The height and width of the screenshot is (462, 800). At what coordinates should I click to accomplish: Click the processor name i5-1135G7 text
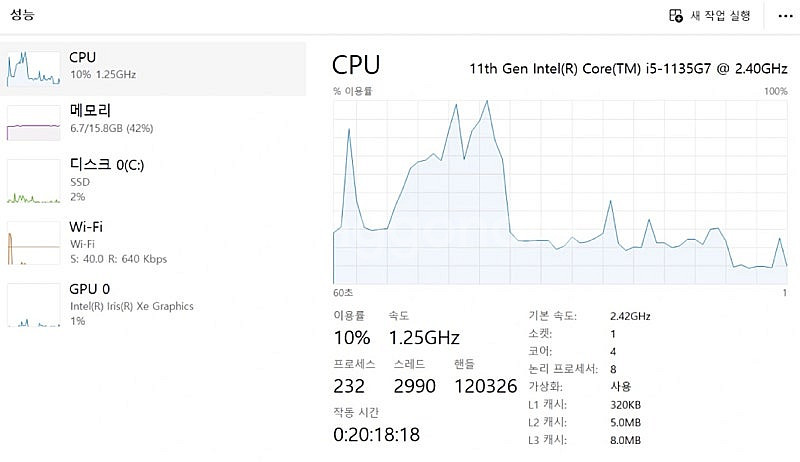click(x=678, y=68)
